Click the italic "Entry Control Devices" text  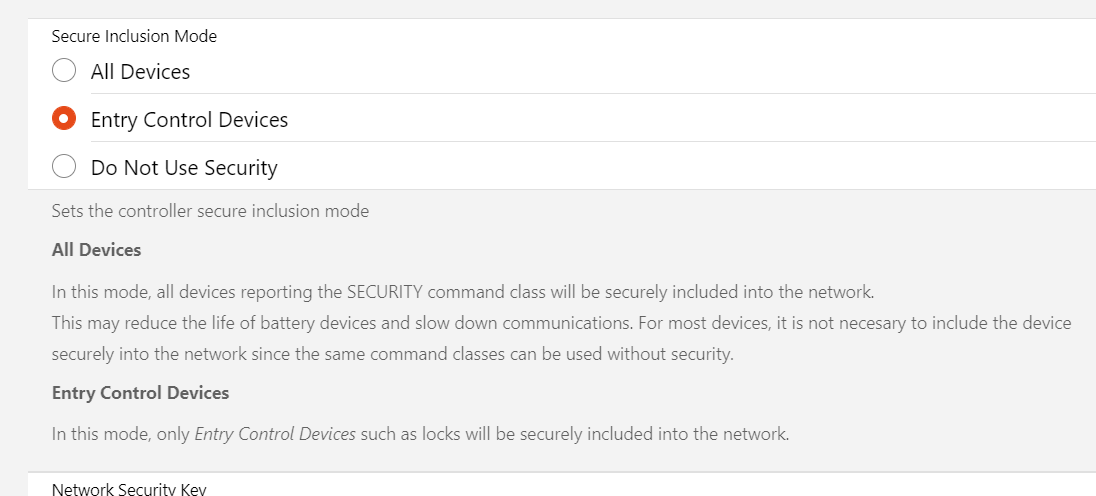tap(275, 434)
